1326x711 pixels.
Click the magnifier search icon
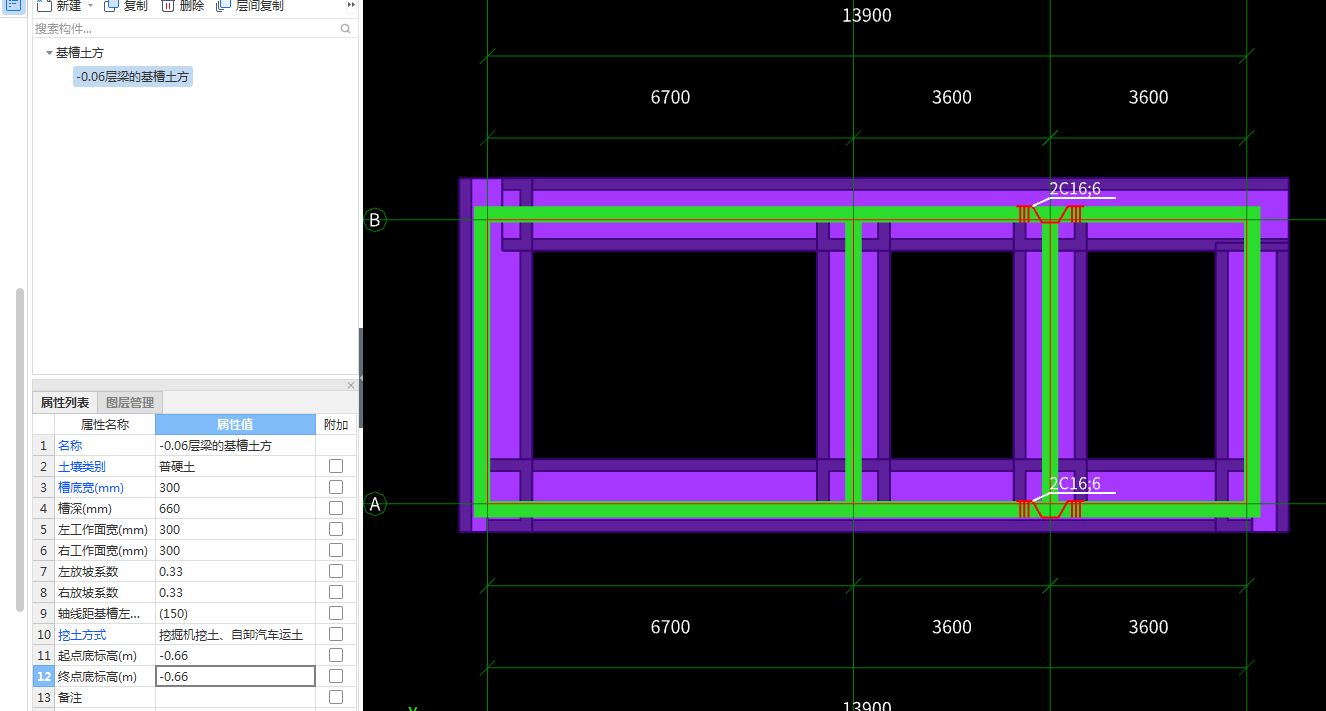346,29
